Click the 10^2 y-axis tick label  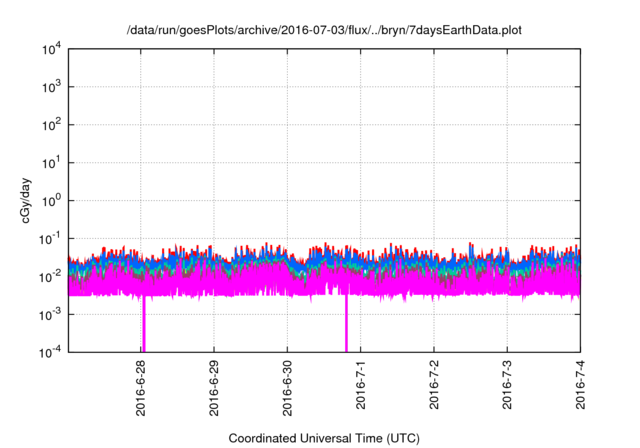(x=51, y=125)
